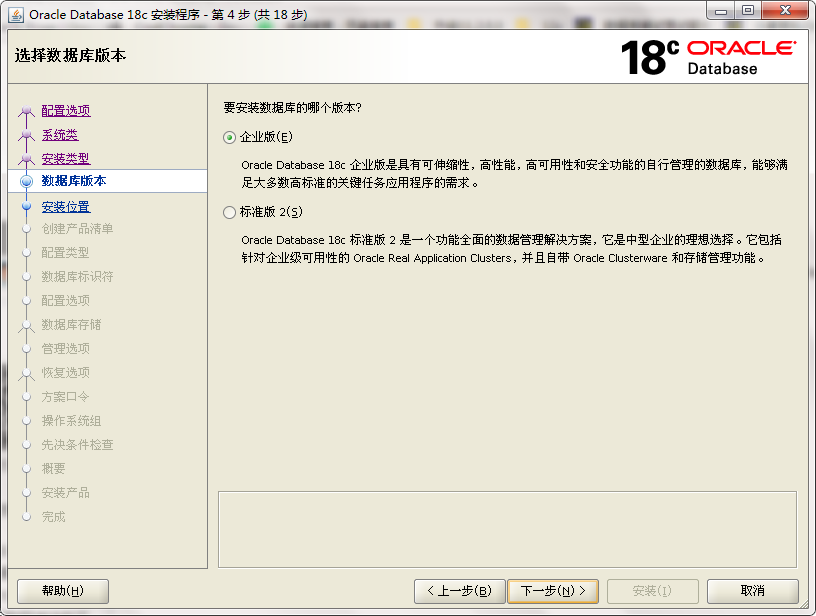Click the 先决条件检查 step label

[77, 445]
